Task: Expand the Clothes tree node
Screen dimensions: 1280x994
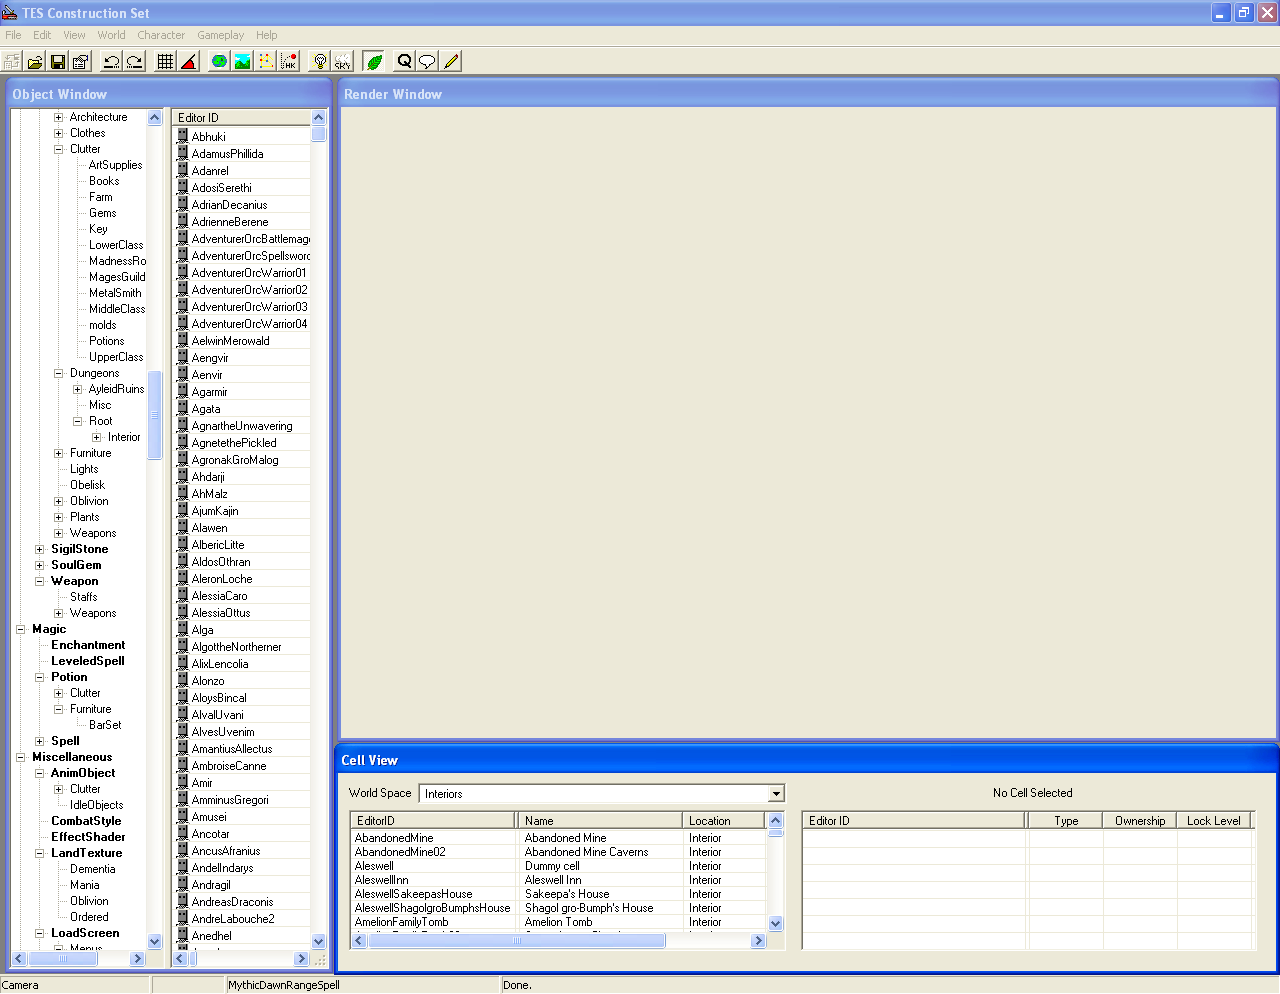Action: tap(58, 133)
